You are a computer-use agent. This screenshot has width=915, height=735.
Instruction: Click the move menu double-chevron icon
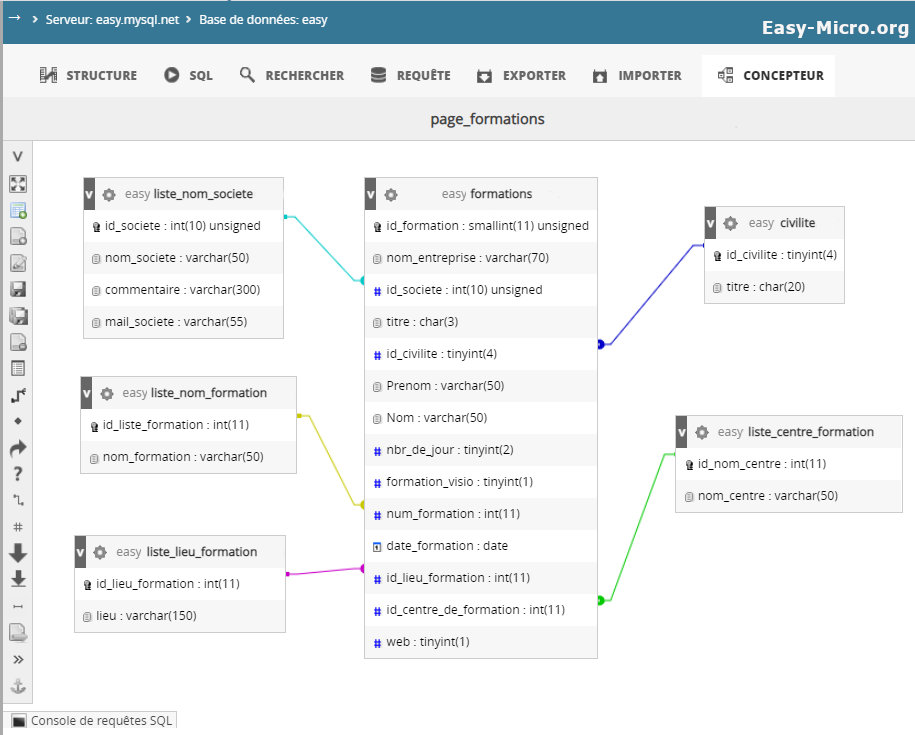point(18,660)
